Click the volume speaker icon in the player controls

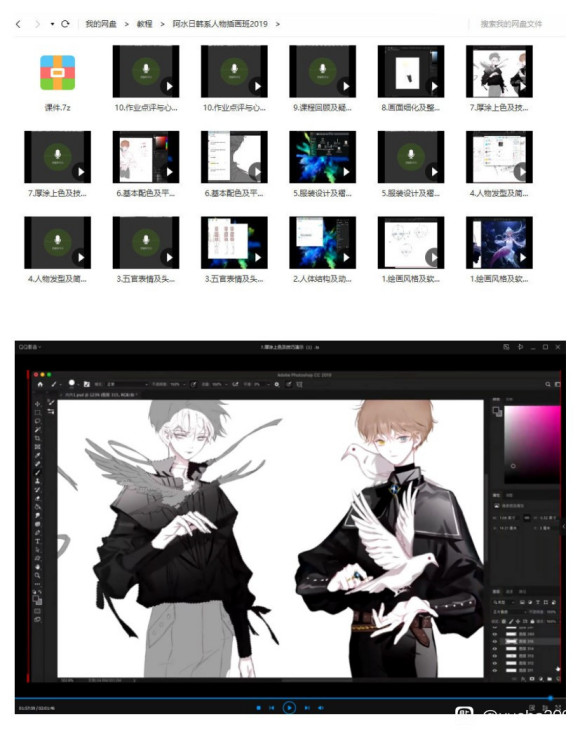321,708
